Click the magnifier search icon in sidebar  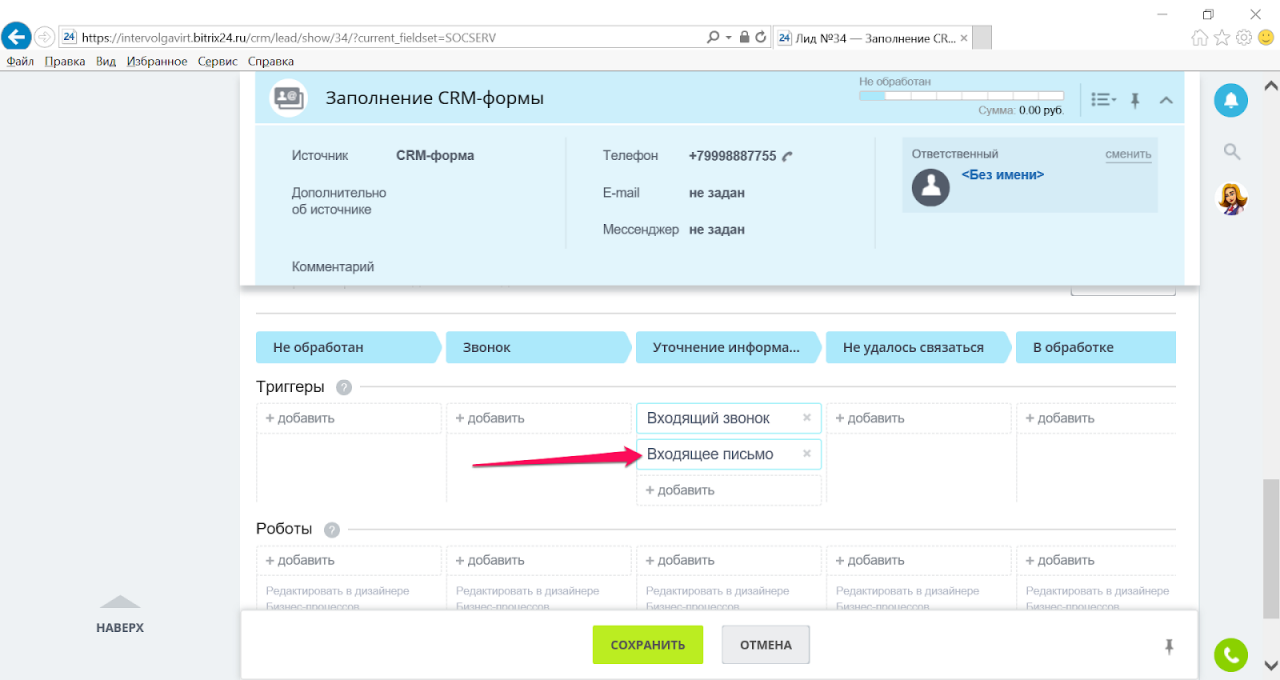[1232, 152]
